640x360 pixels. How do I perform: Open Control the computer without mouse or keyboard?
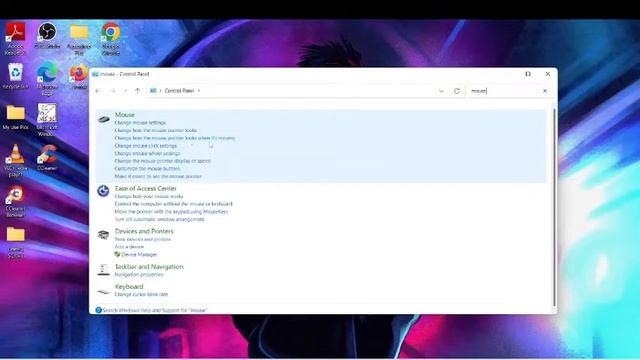tap(173, 204)
